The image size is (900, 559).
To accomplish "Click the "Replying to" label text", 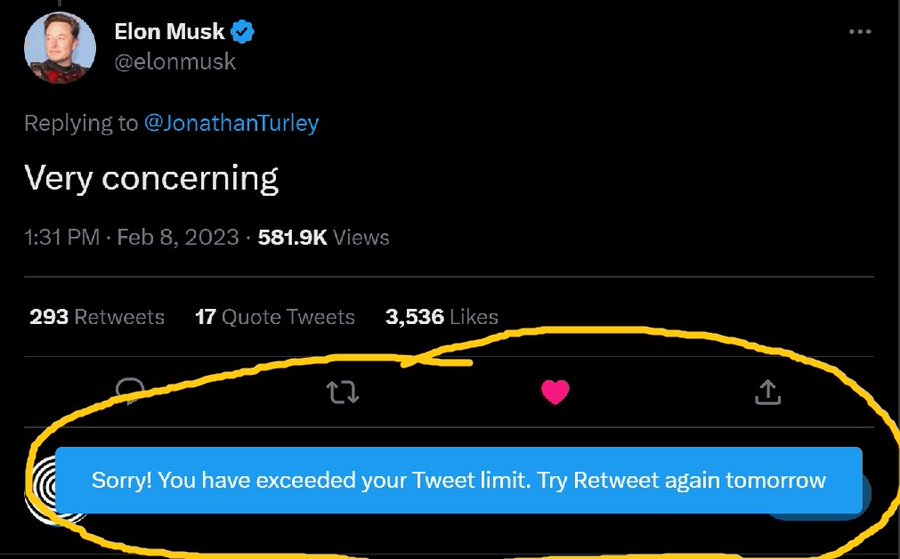I will (81, 123).
